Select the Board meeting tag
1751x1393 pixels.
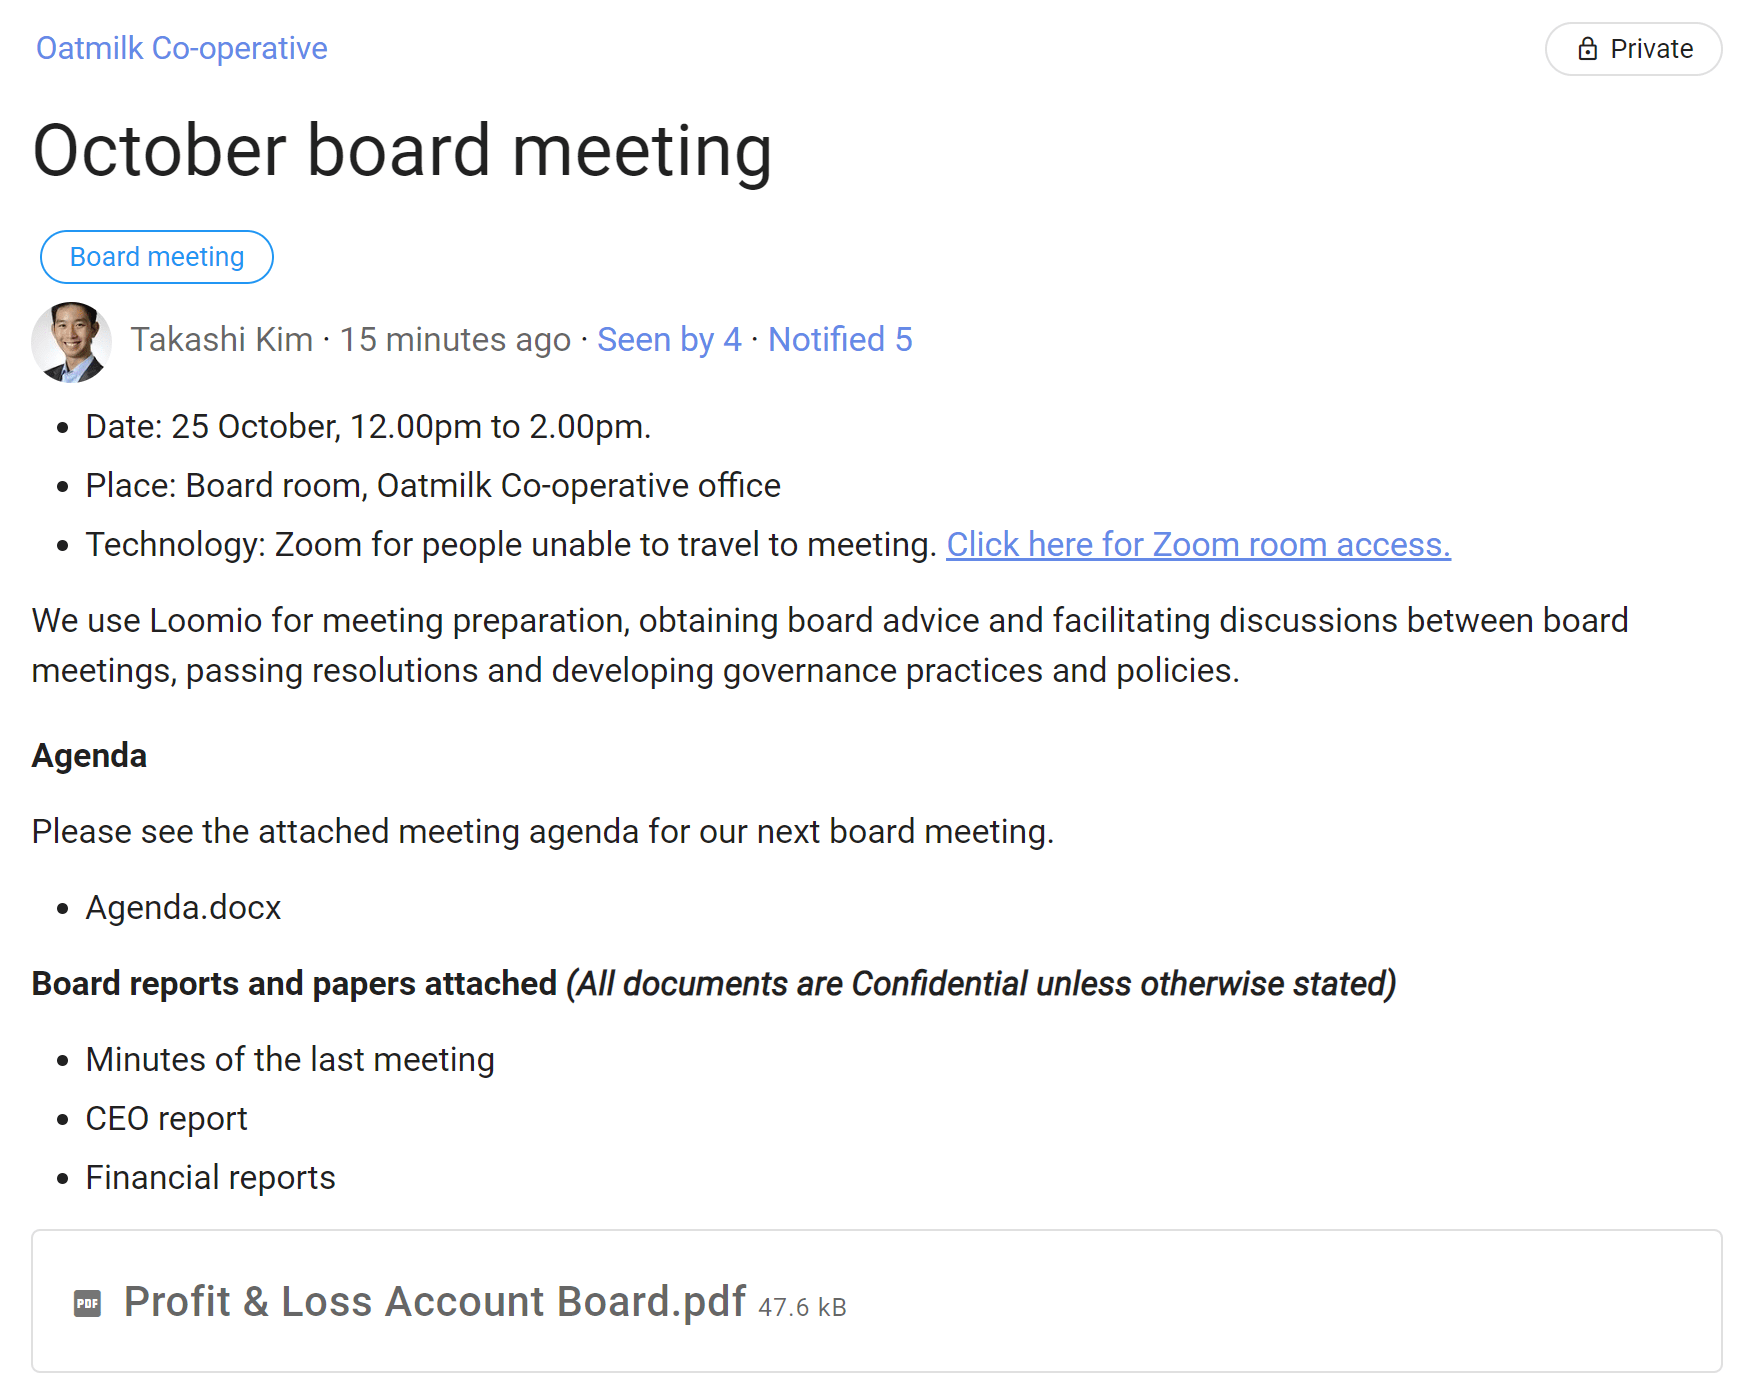click(x=157, y=257)
